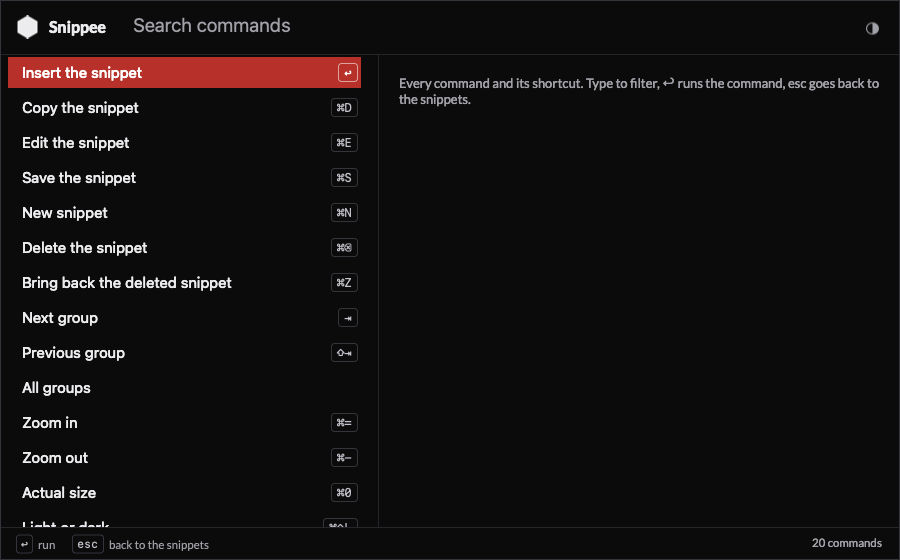The image size is (900, 560).
Task: Select the Previous group command
Action: [x=184, y=352]
